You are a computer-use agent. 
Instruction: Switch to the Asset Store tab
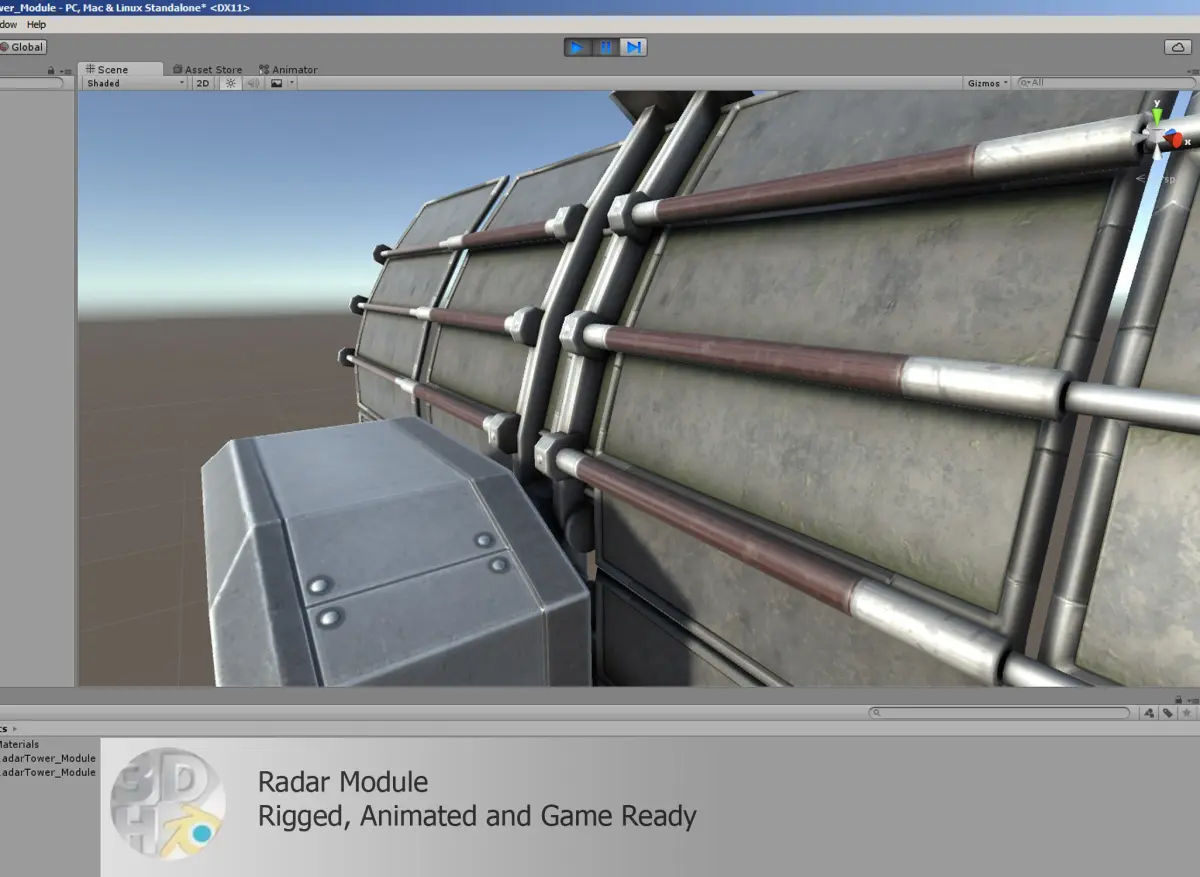[208, 69]
